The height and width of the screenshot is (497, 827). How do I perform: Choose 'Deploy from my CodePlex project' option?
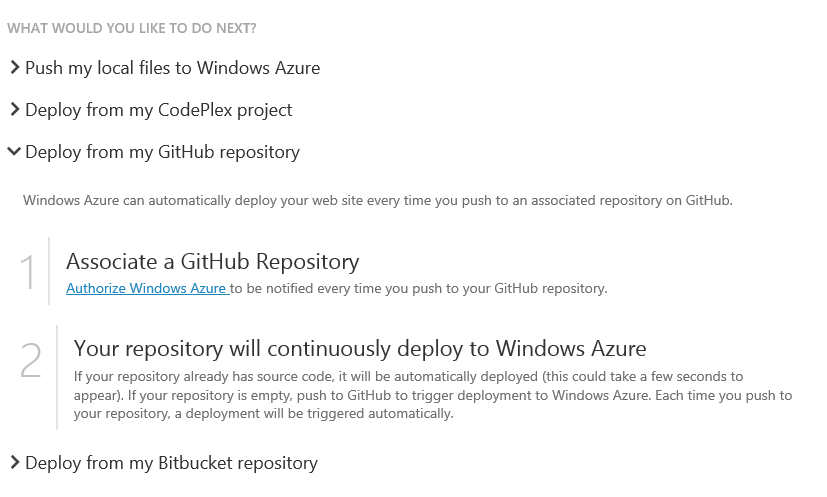[x=158, y=110]
